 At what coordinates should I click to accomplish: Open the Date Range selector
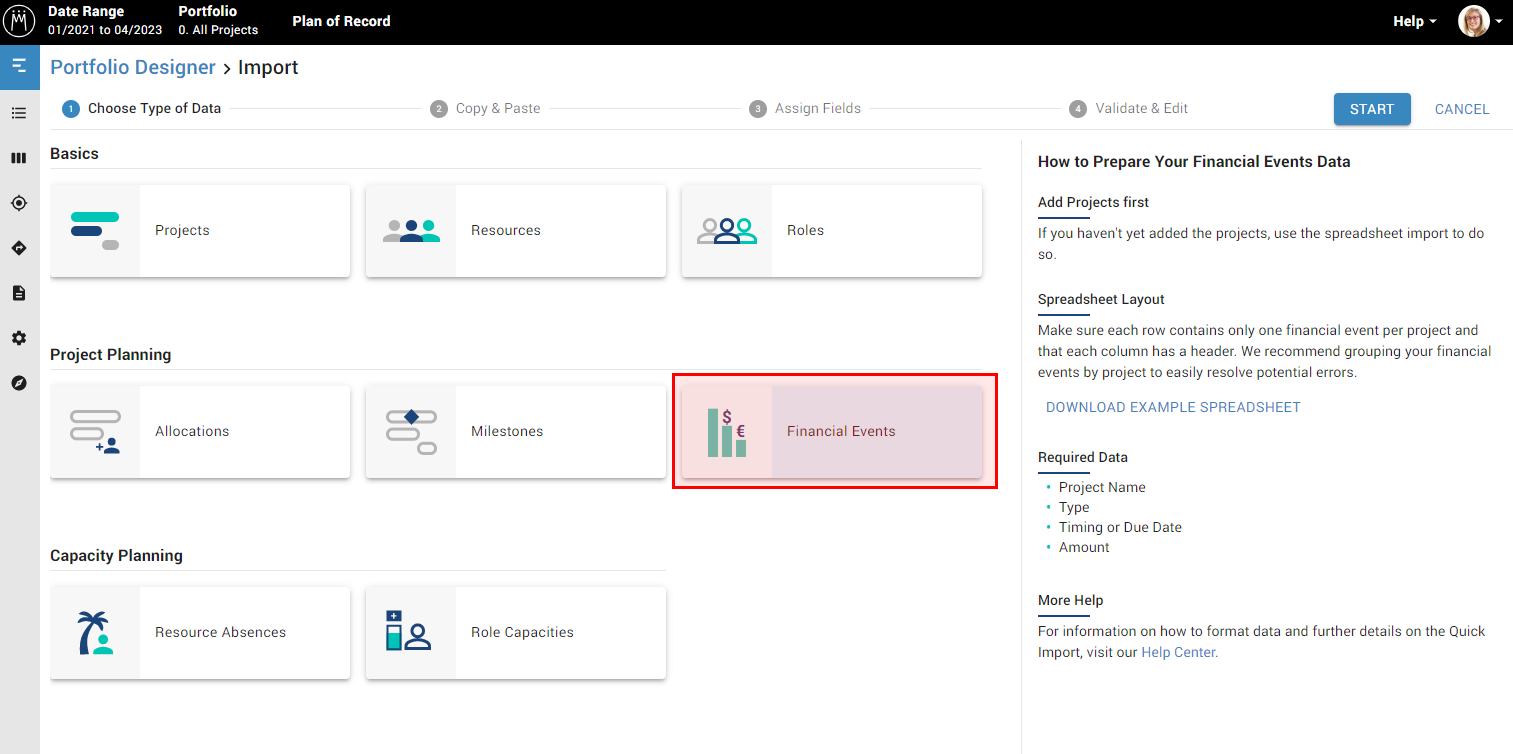point(105,21)
